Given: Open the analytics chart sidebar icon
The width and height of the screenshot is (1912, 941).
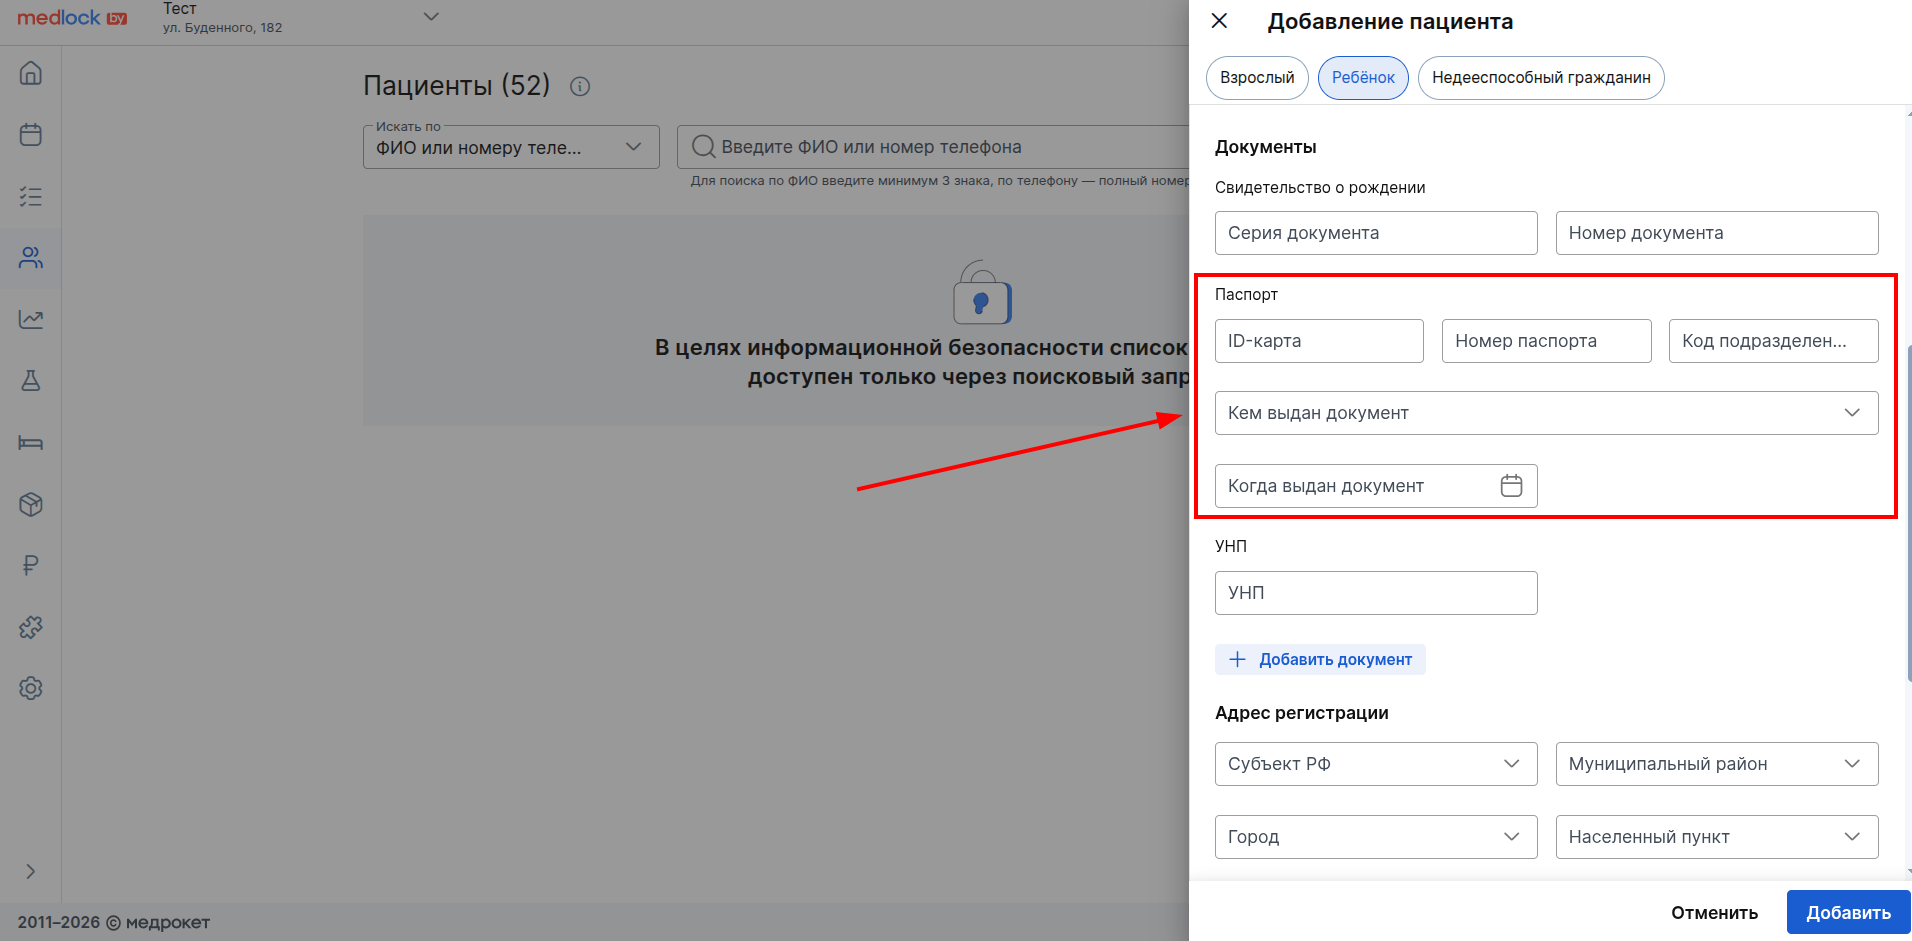Looking at the screenshot, I should 31,319.
